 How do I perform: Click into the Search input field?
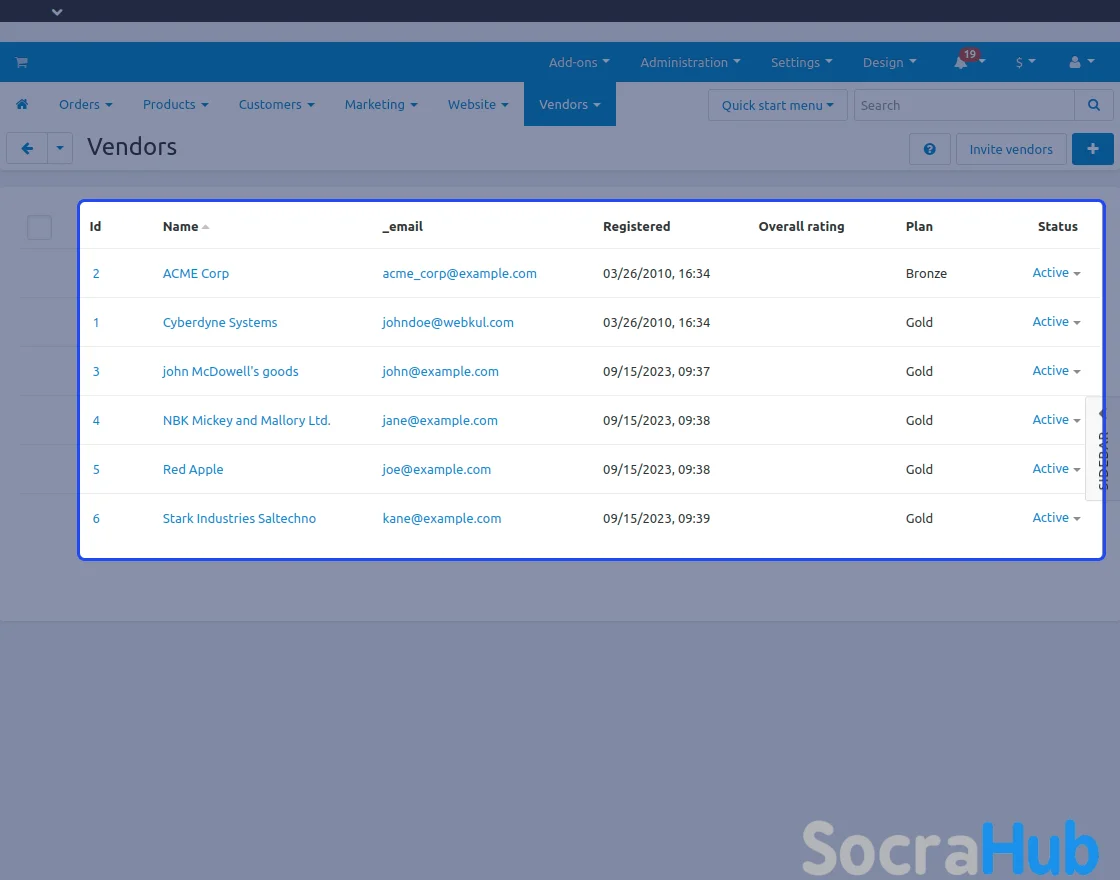click(x=963, y=105)
